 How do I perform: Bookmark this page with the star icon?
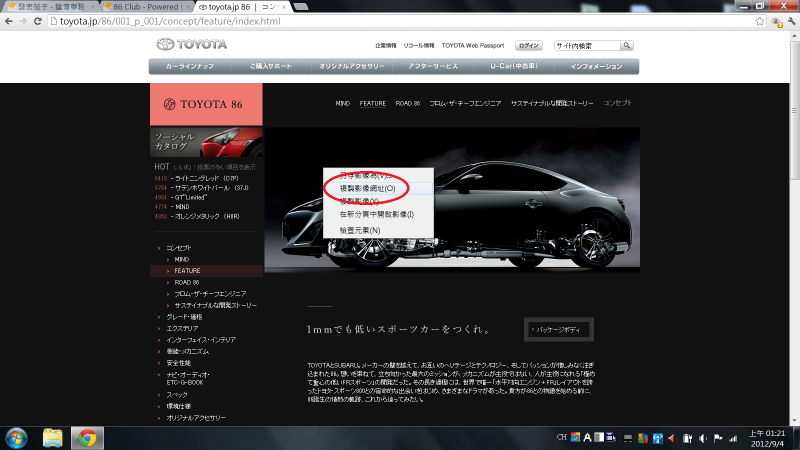coord(760,21)
